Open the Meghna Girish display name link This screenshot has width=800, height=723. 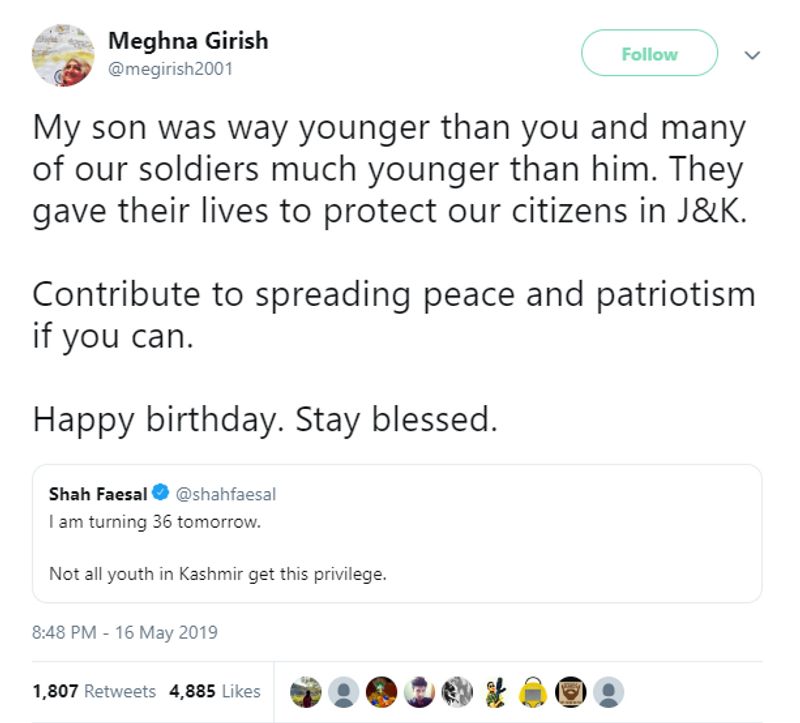tap(188, 41)
